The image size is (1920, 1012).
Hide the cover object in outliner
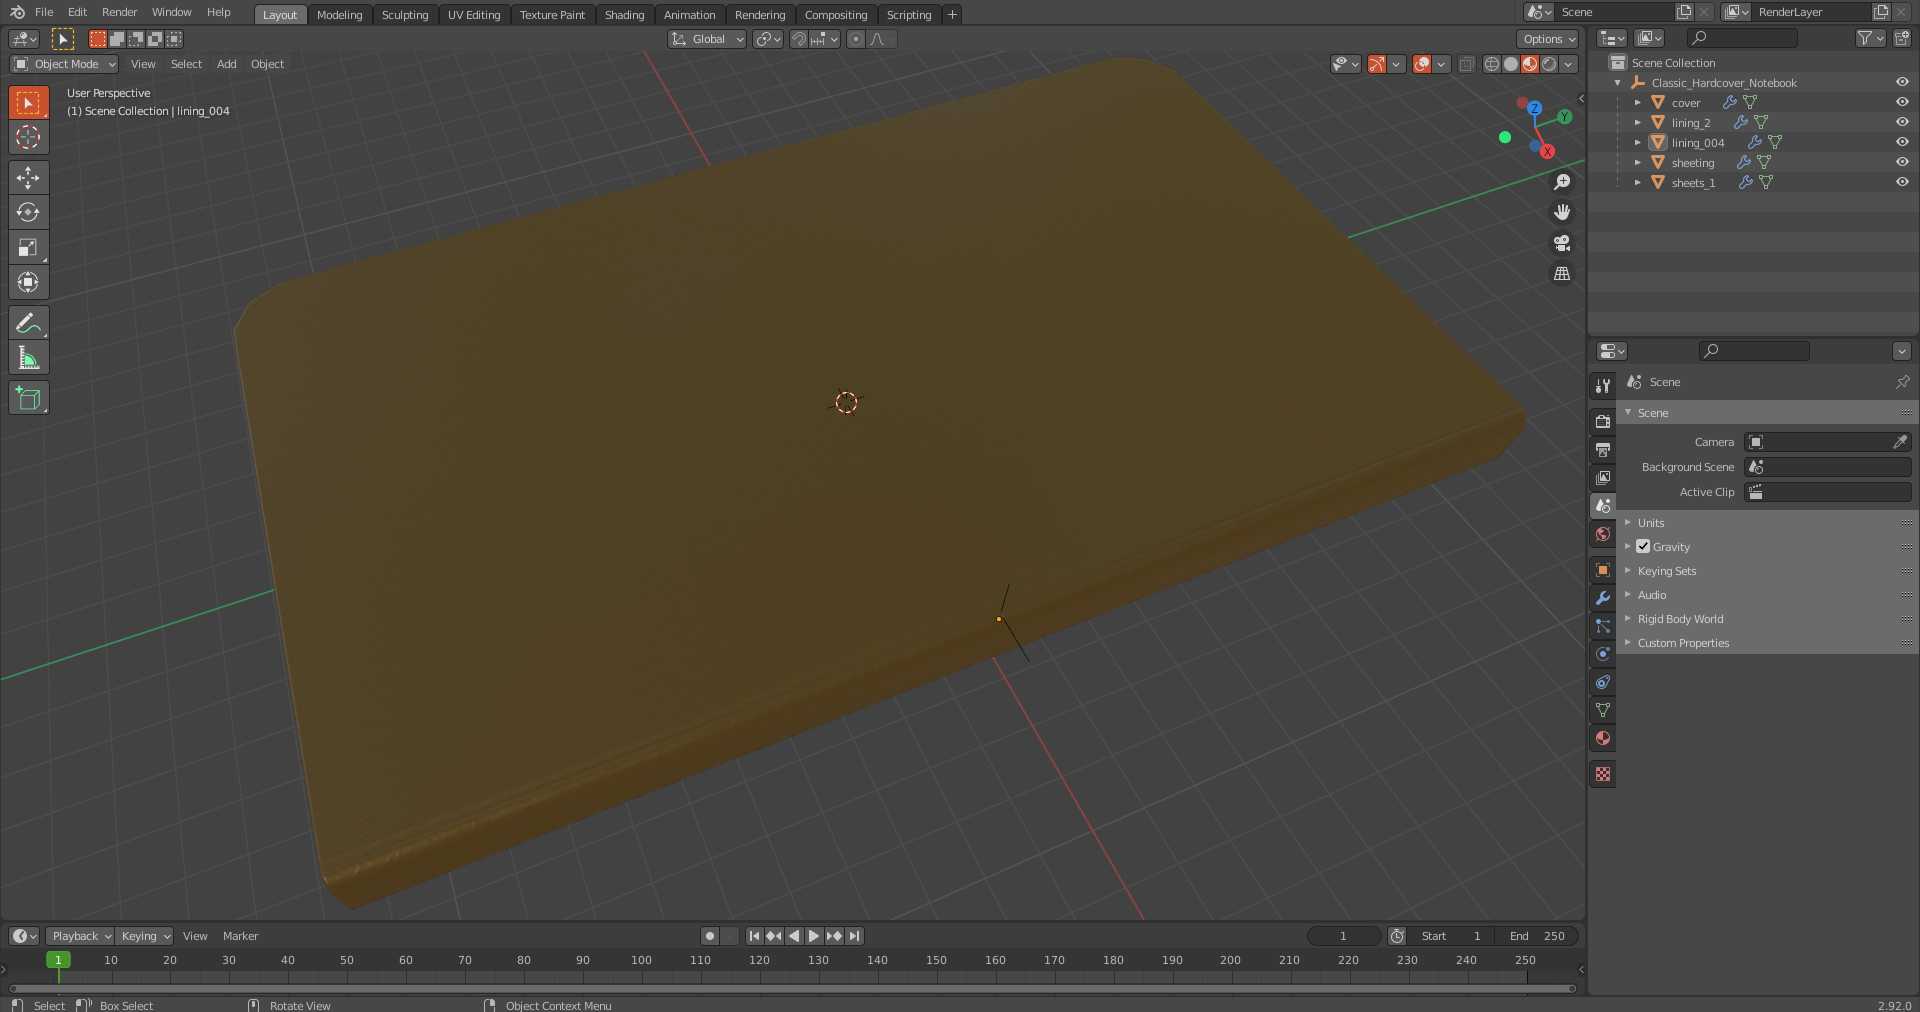click(x=1902, y=102)
